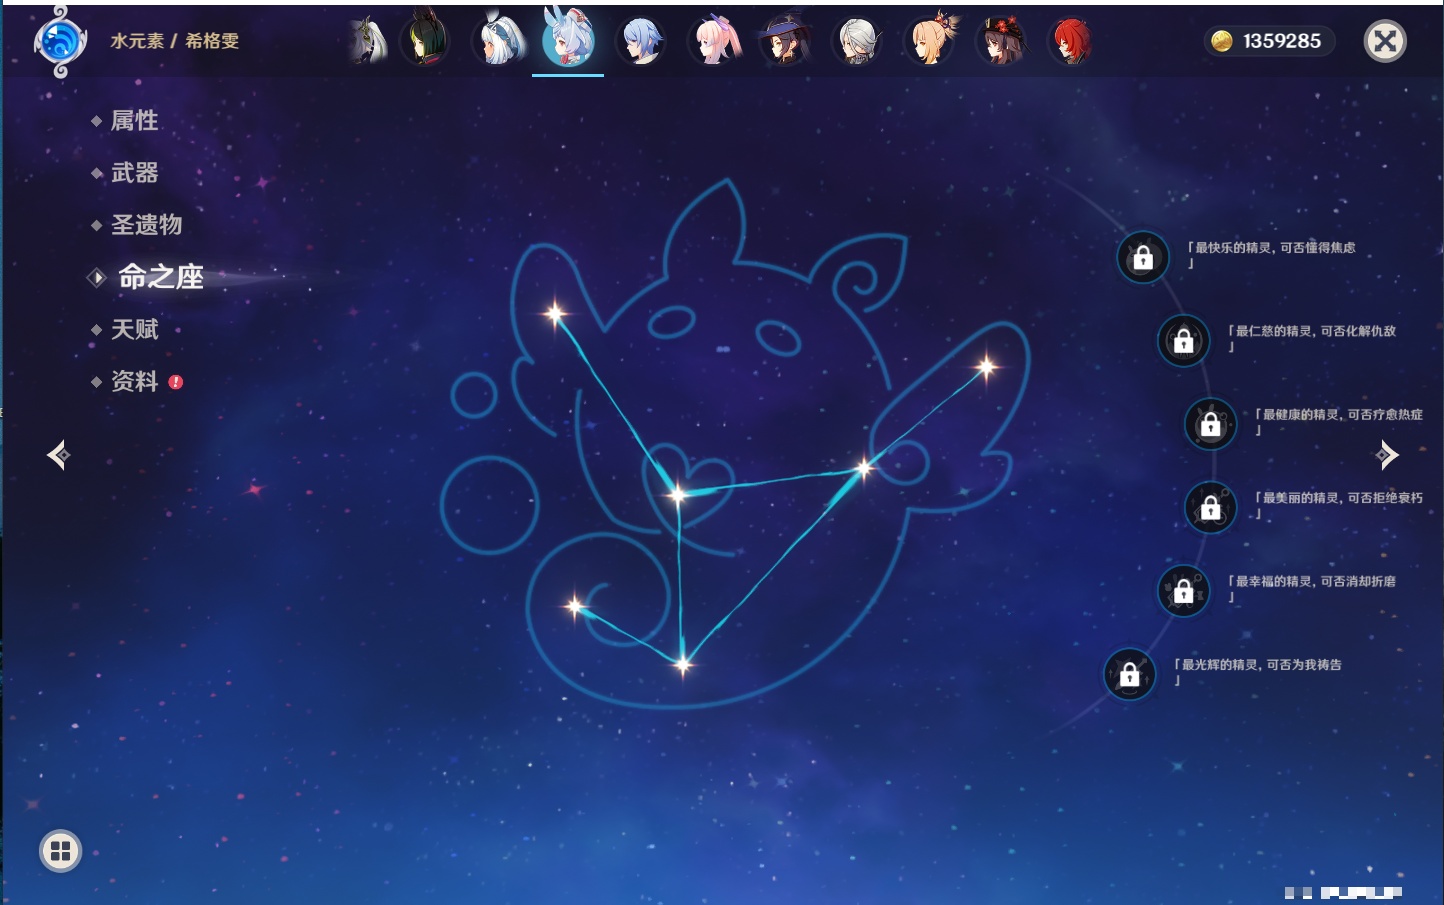Open locked constellation 最幸福的精灵
Viewport: 1444px width, 905px height.
(1184, 591)
